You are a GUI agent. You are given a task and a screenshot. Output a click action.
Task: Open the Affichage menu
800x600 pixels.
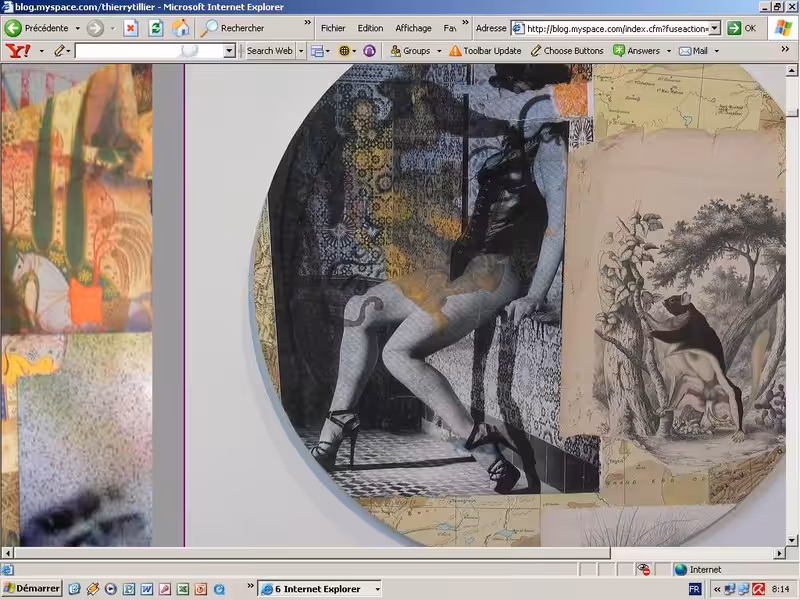click(413, 28)
